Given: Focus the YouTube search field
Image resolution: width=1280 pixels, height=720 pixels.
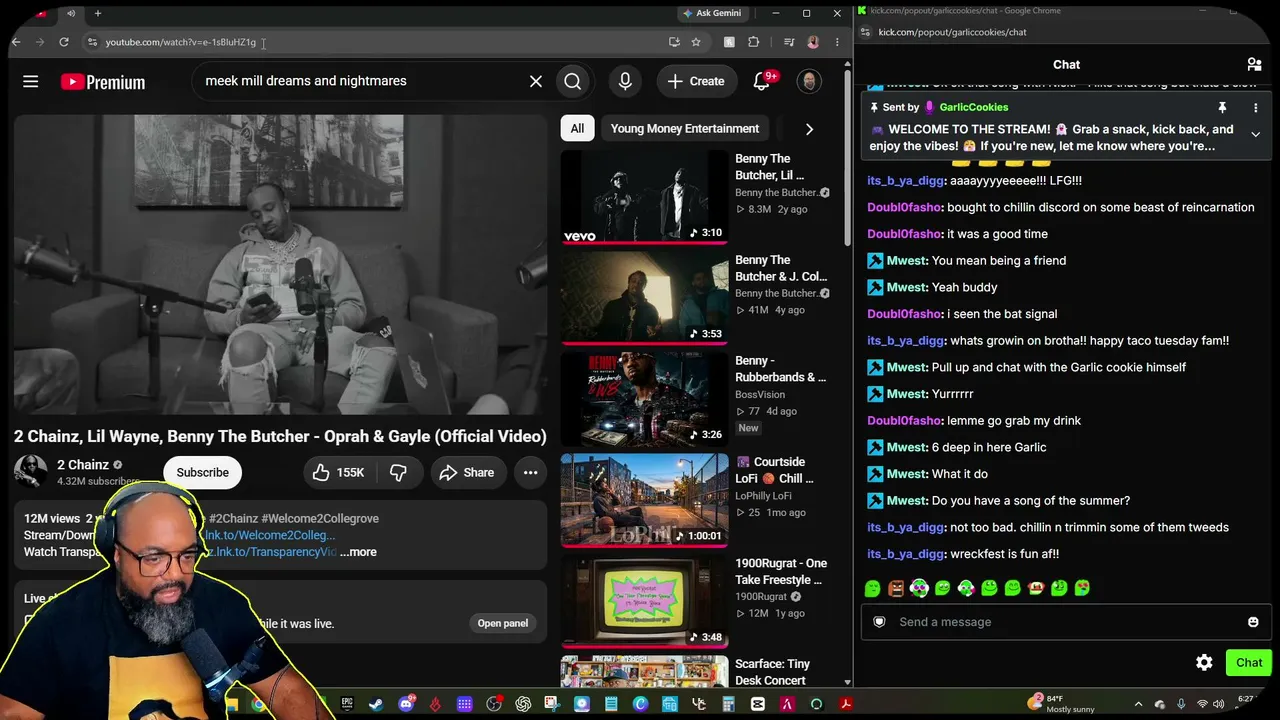Looking at the screenshot, I should (360, 81).
